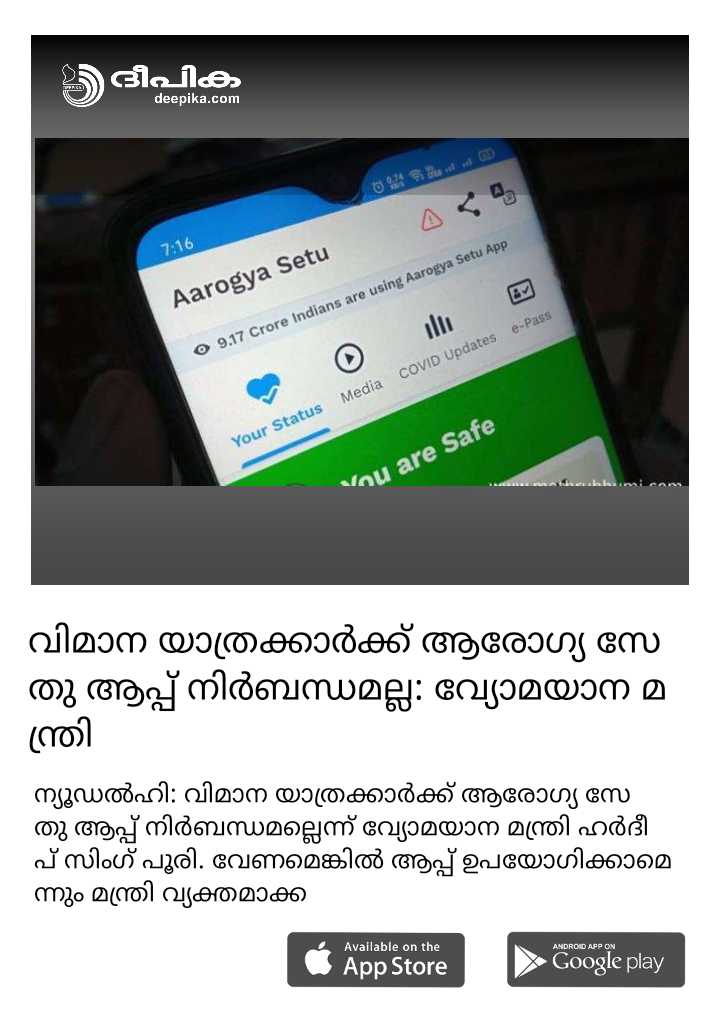Click the Aarogya Setu app title
The width and height of the screenshot is (720, 1012).
click(251, 276)
